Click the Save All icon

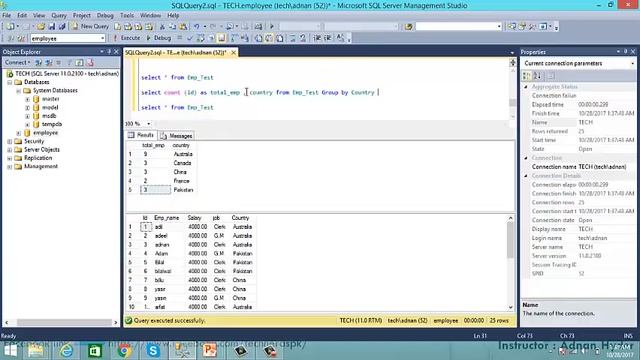tap(62, 27)
